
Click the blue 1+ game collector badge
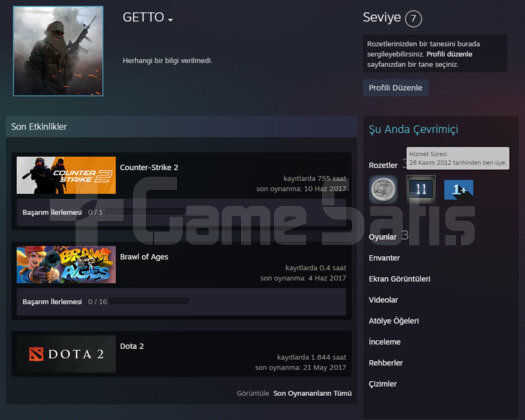click(458, 190)
